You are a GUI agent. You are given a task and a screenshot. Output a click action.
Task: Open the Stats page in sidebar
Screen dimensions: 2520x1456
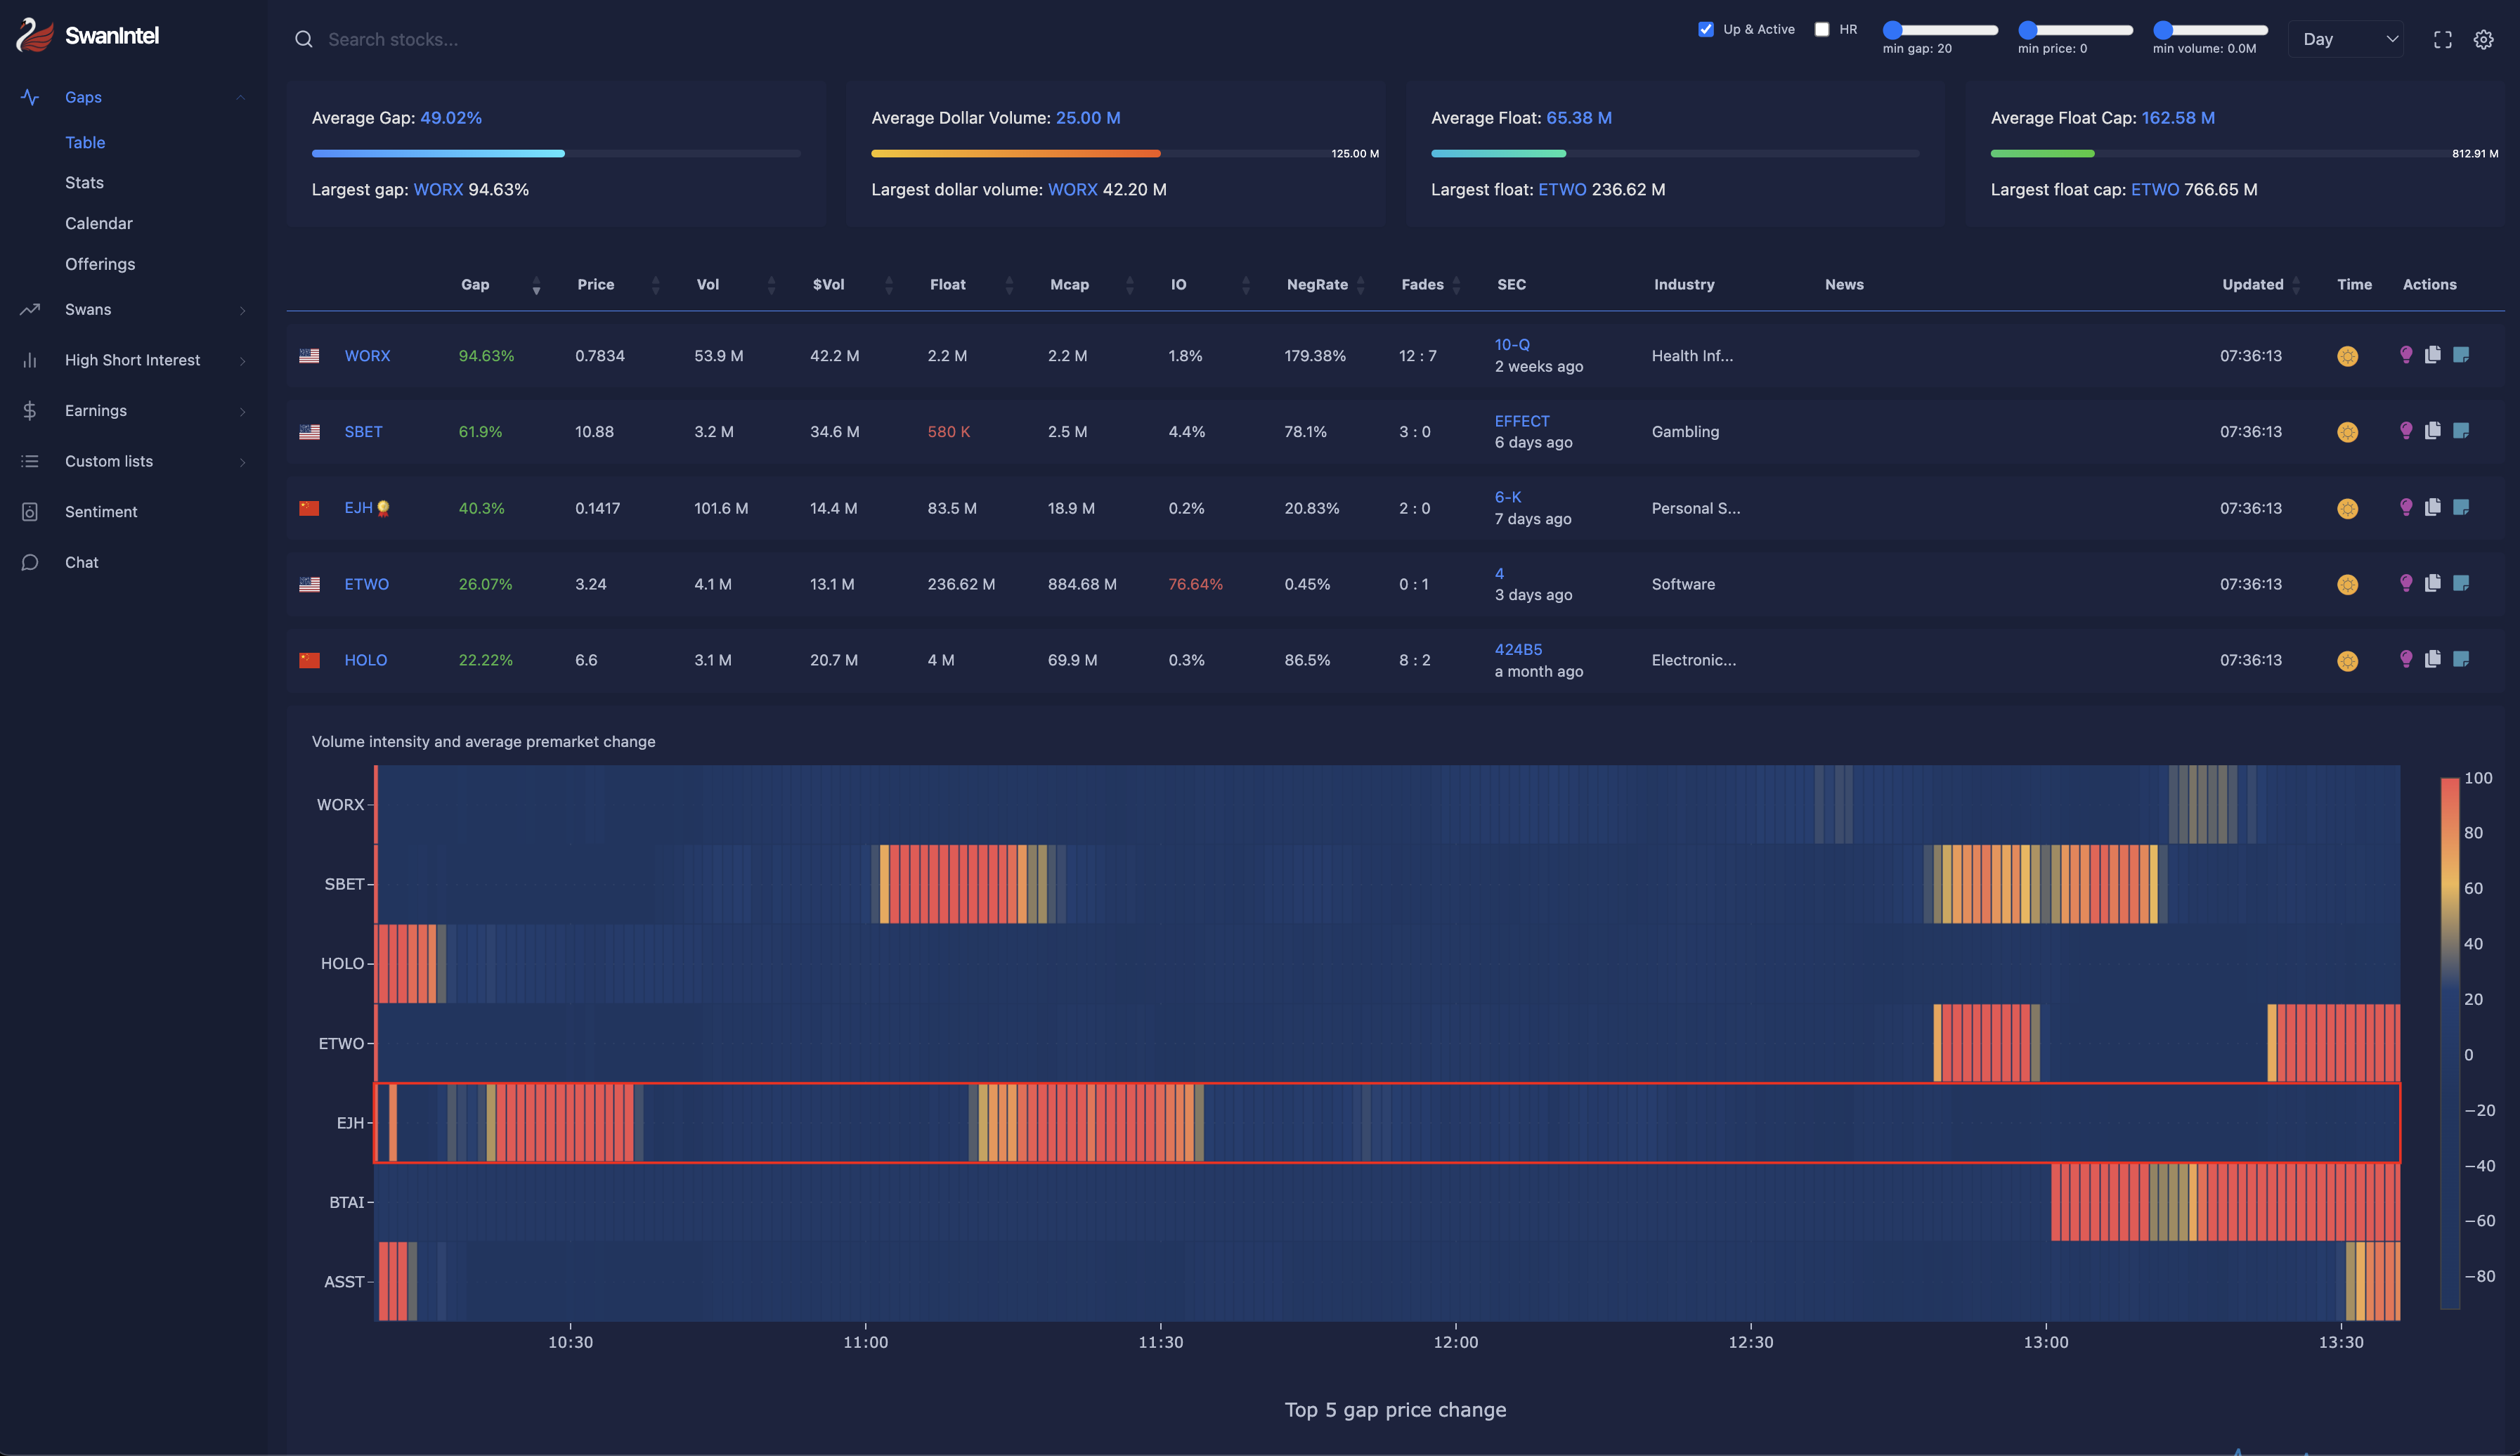pos(84,182)
